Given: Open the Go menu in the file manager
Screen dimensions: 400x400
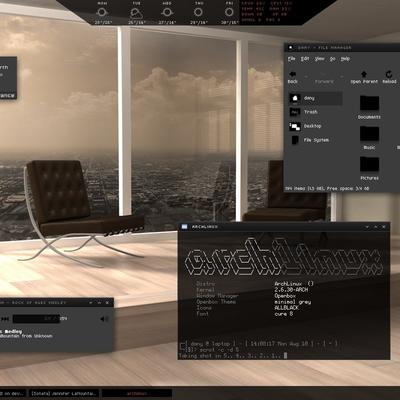Looking at the screenshot, I should coord(333,59).
